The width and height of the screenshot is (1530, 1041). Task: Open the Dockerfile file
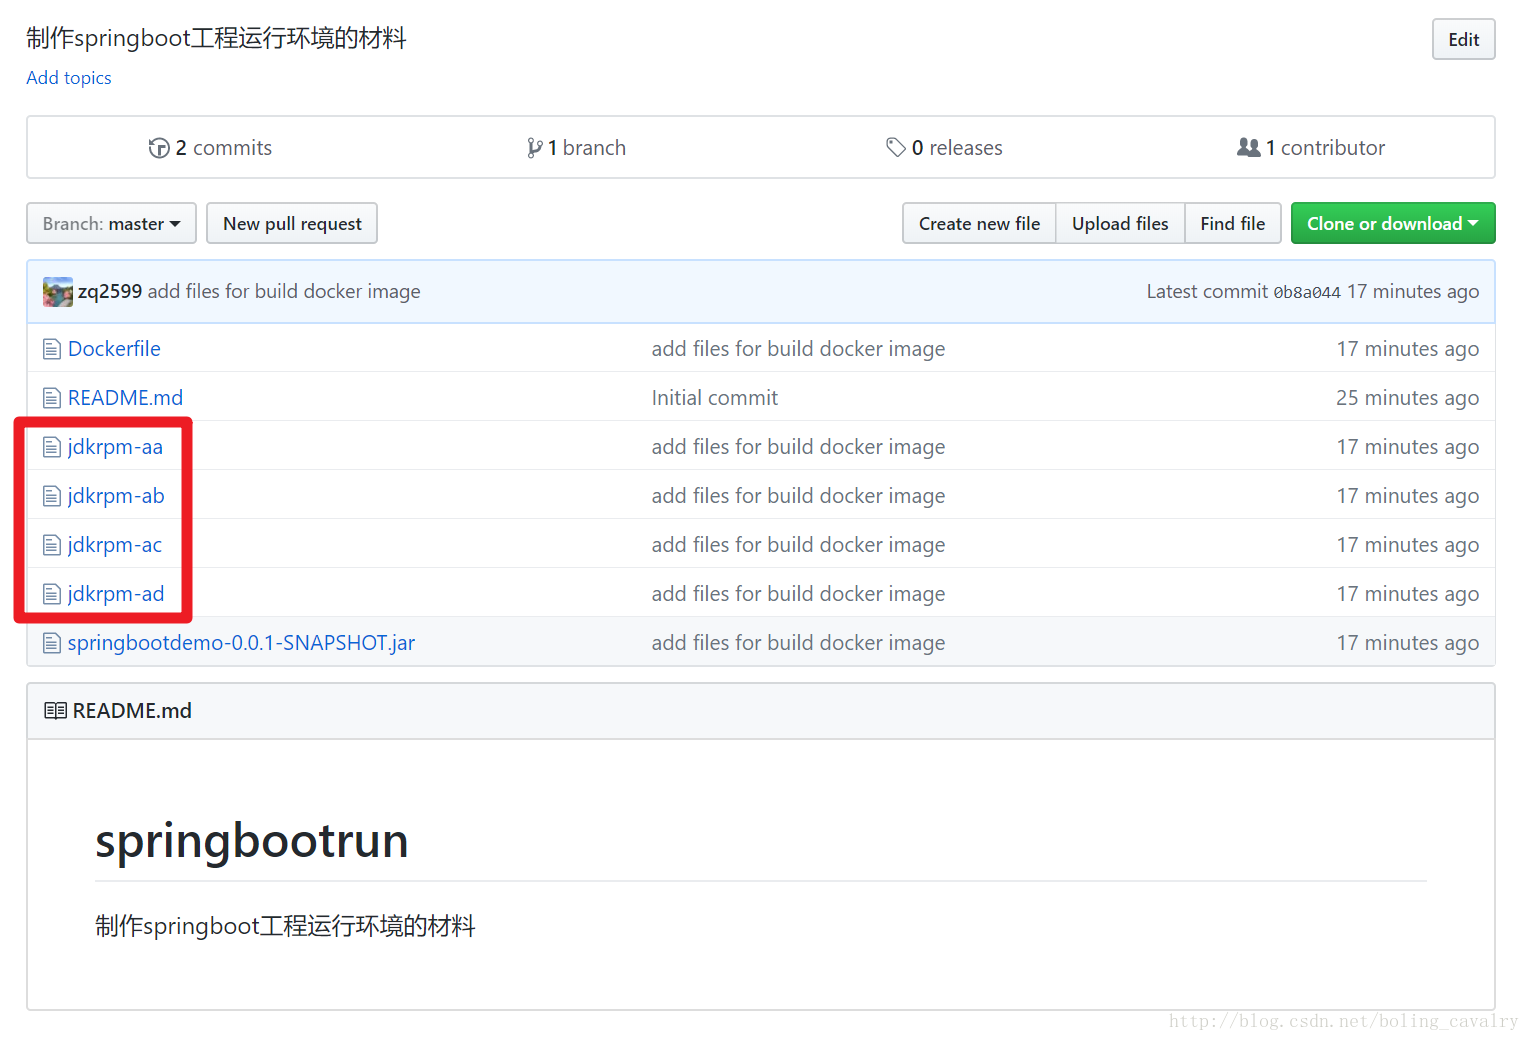[114, 349]
